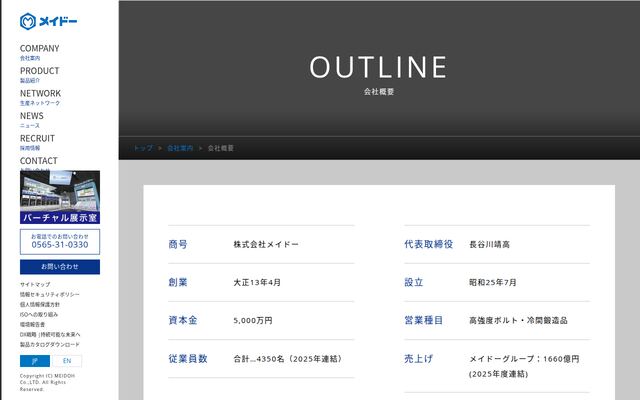Click the メイドー logo
This screenshot has height=400, width=640.
click(48, 21)
